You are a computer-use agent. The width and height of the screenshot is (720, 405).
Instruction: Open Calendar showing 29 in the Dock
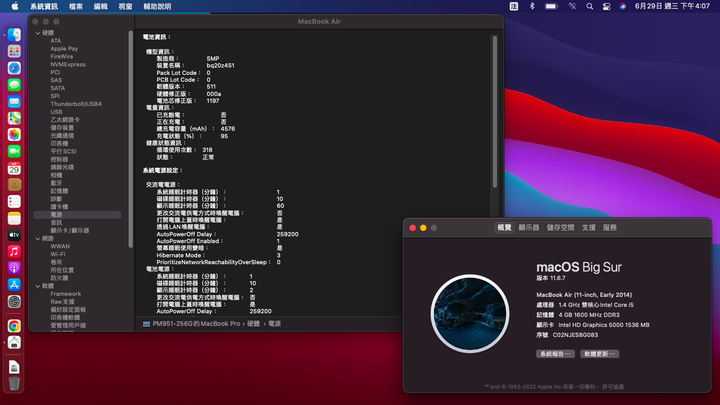coord(14,168)
